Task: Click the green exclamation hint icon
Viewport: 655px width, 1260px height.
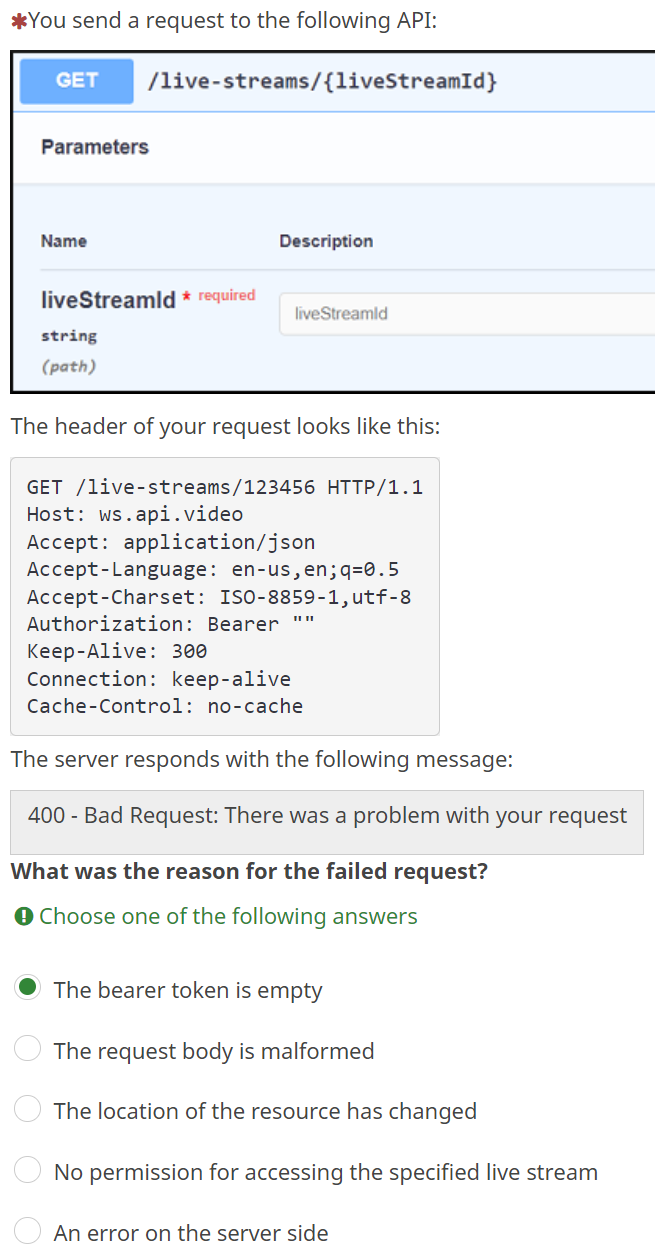Action: 24,916
